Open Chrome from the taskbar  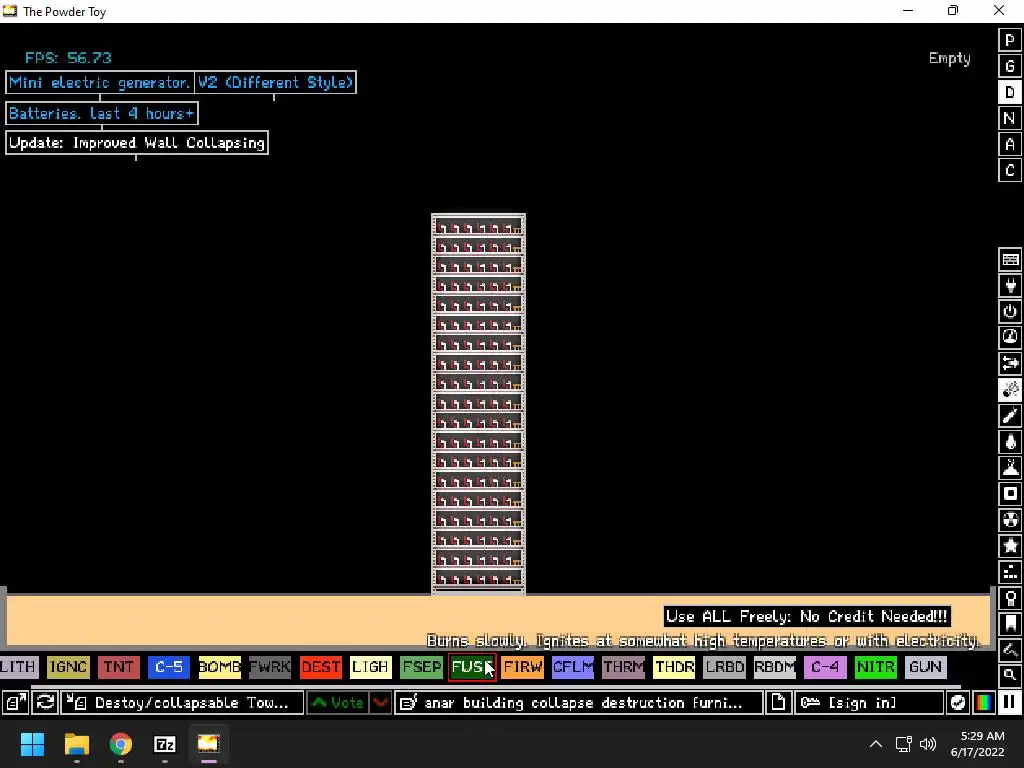click(121, 744)
